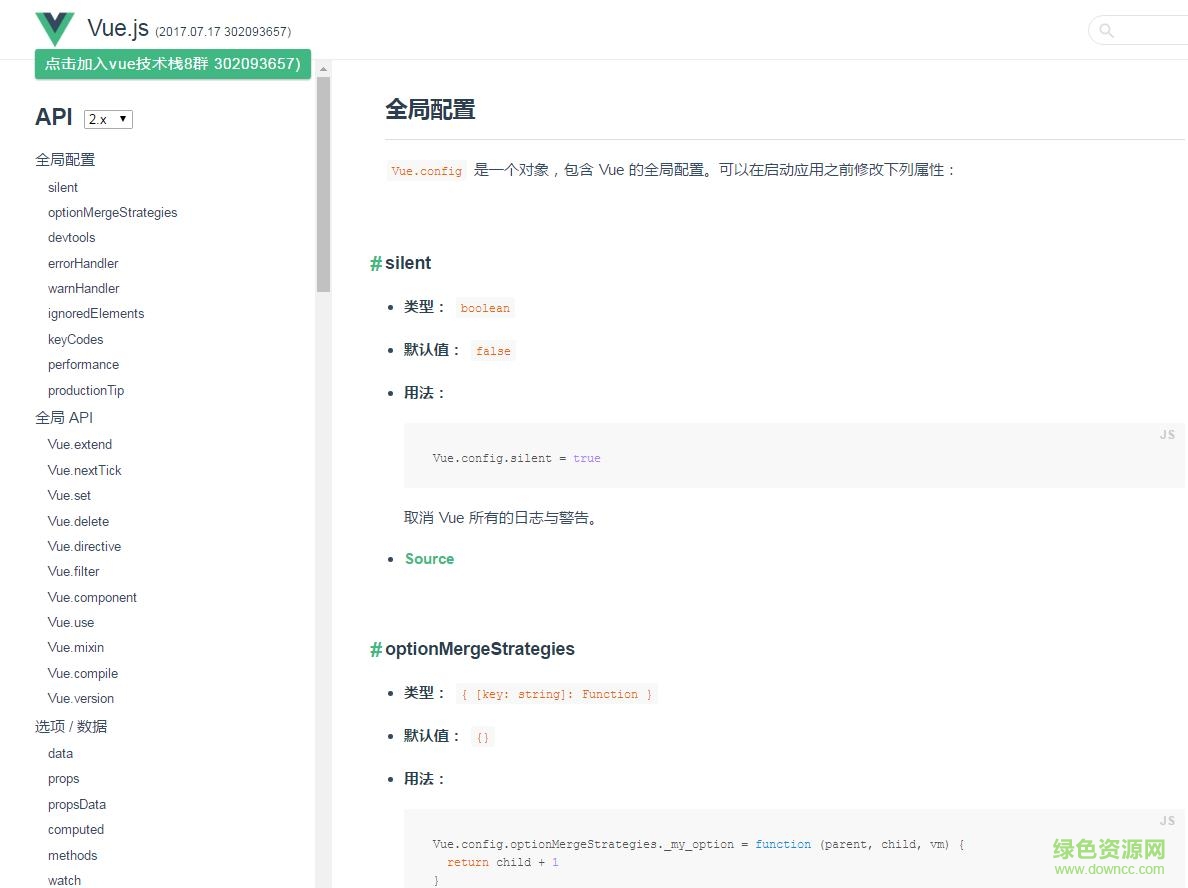Select the 全局 API section header
Screen dimensions: 1188x888
pyautogui.click(x=64, y=417)
